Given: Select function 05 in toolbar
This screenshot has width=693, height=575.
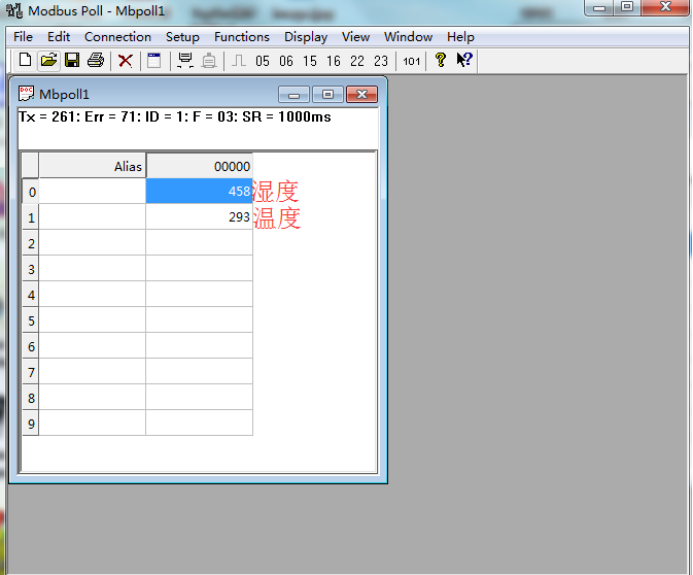Looking at the screenshot, I should [x=263, y=62].
